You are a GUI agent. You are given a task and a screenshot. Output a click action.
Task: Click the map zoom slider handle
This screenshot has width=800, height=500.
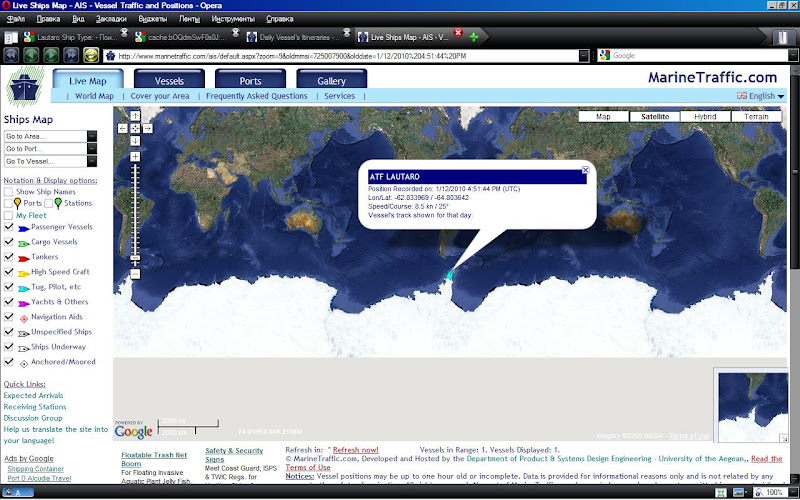click(135, 258)
